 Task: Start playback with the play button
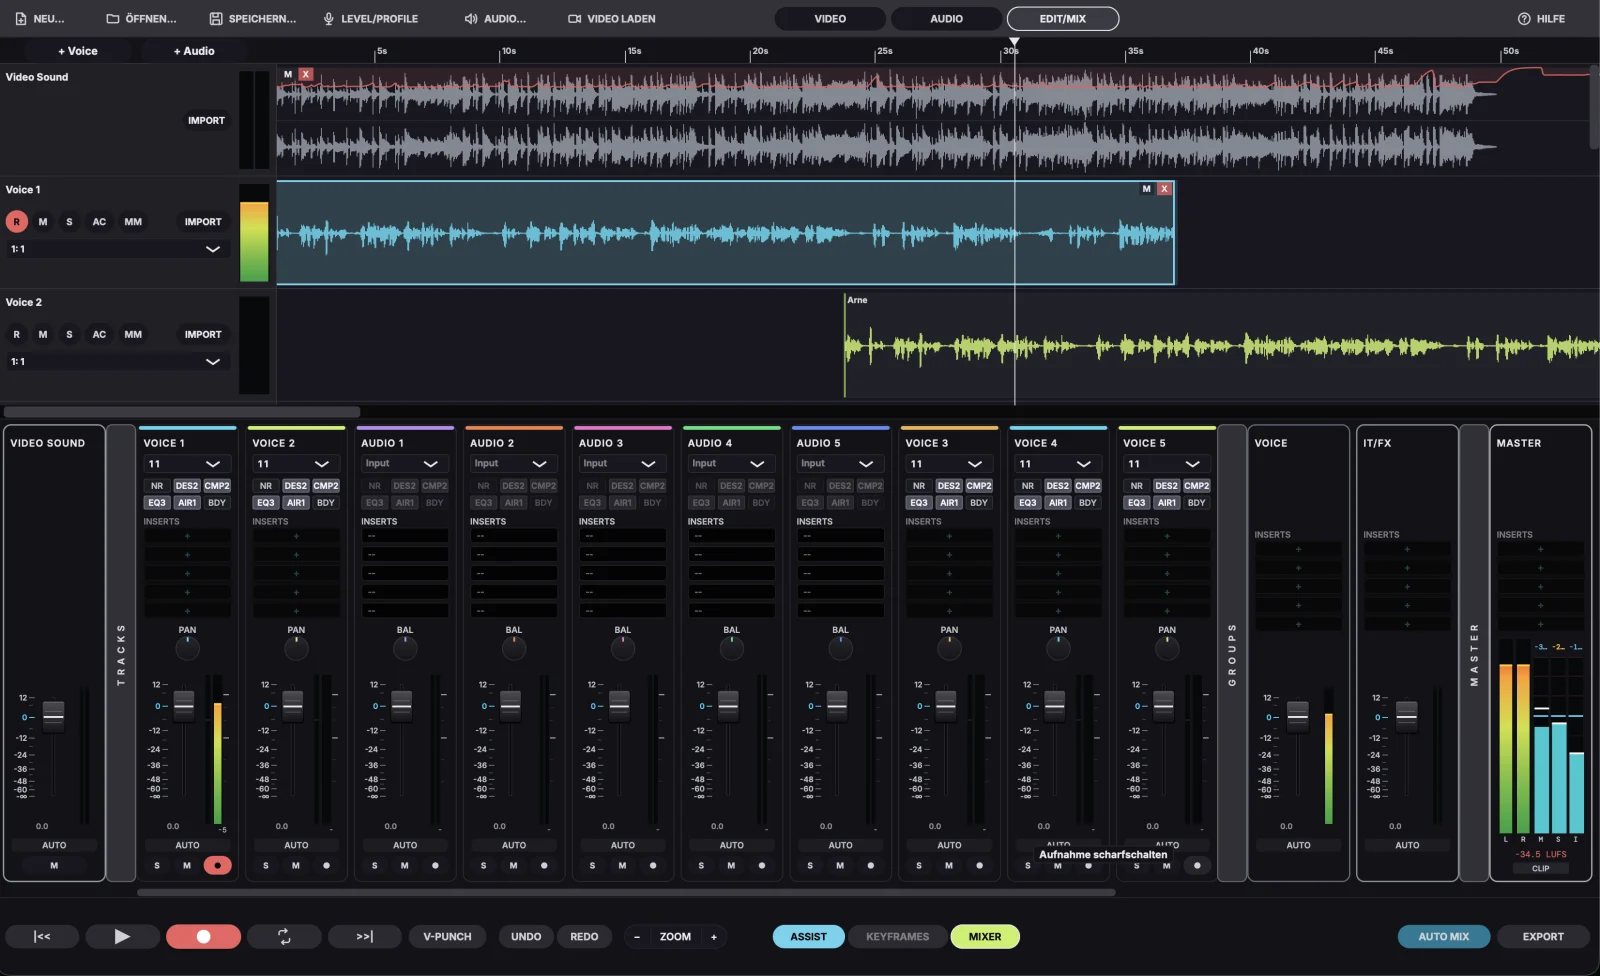coord(122,937)
